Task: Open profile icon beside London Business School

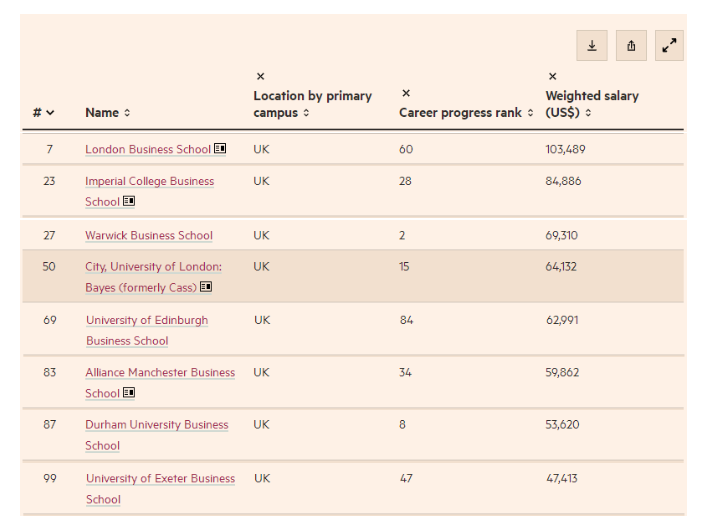Action: pyautogui.click(x=220, y=149)
